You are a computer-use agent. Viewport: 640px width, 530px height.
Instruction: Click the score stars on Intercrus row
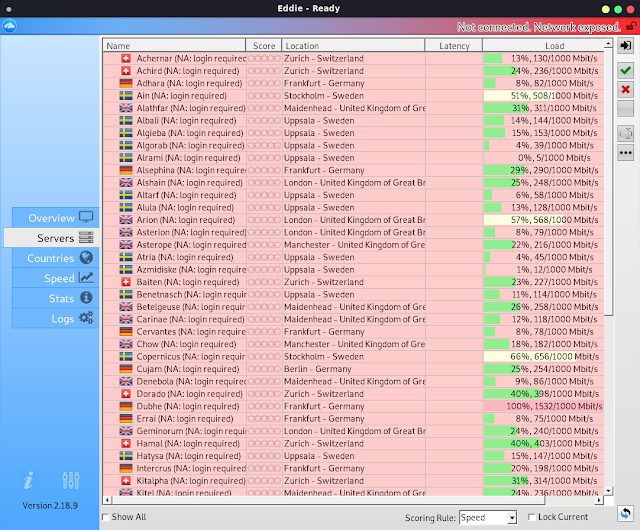click(264, 468)
